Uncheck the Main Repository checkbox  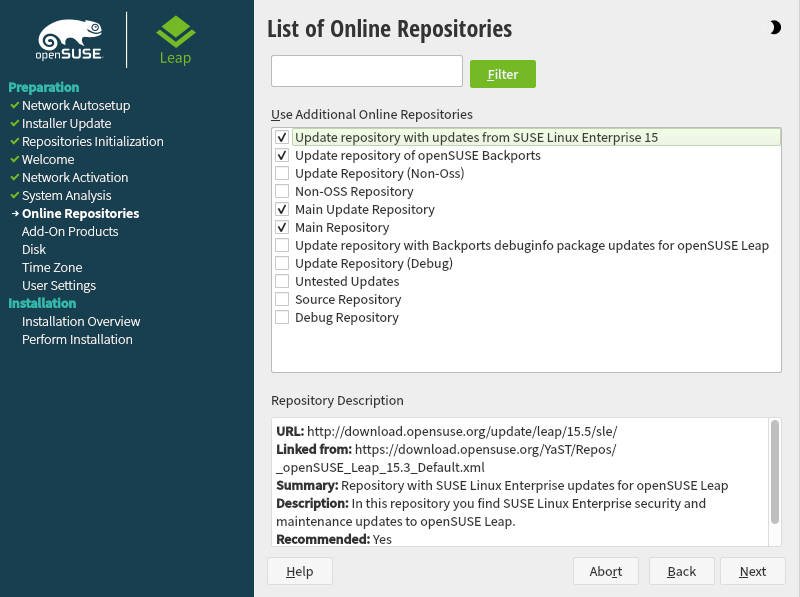[283, 228]
